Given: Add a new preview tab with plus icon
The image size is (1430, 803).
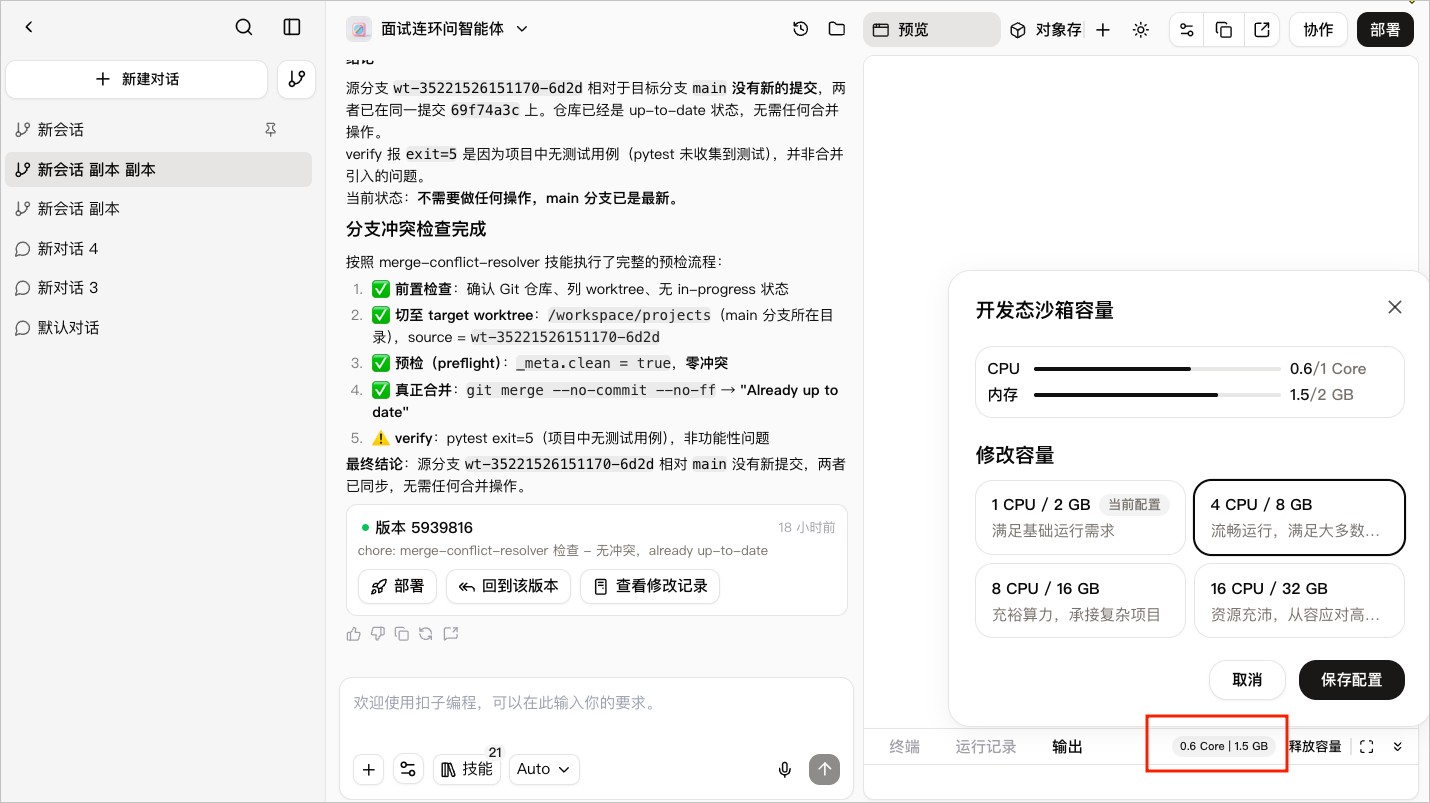Looking at the screenshot, I should (1103, 30).
